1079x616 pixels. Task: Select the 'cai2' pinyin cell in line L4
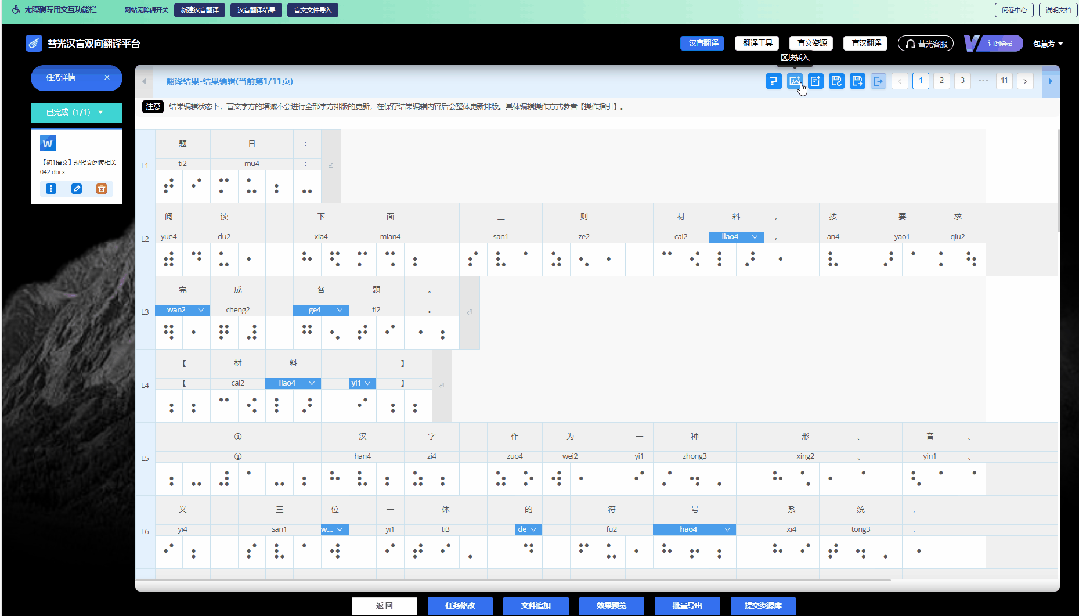pyautogui.click(x=238, y=383)
